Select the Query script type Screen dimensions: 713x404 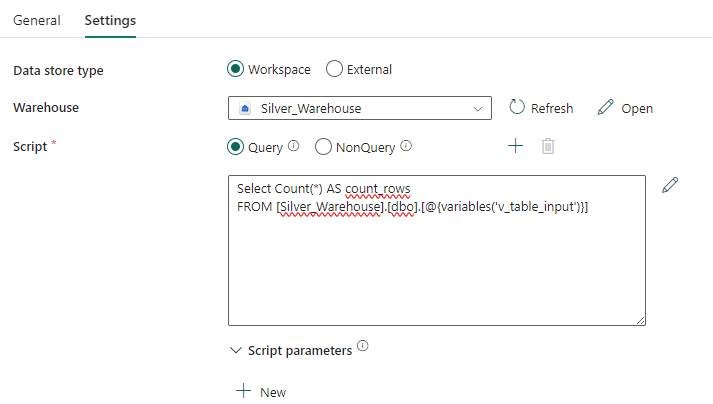coord(236,147)
